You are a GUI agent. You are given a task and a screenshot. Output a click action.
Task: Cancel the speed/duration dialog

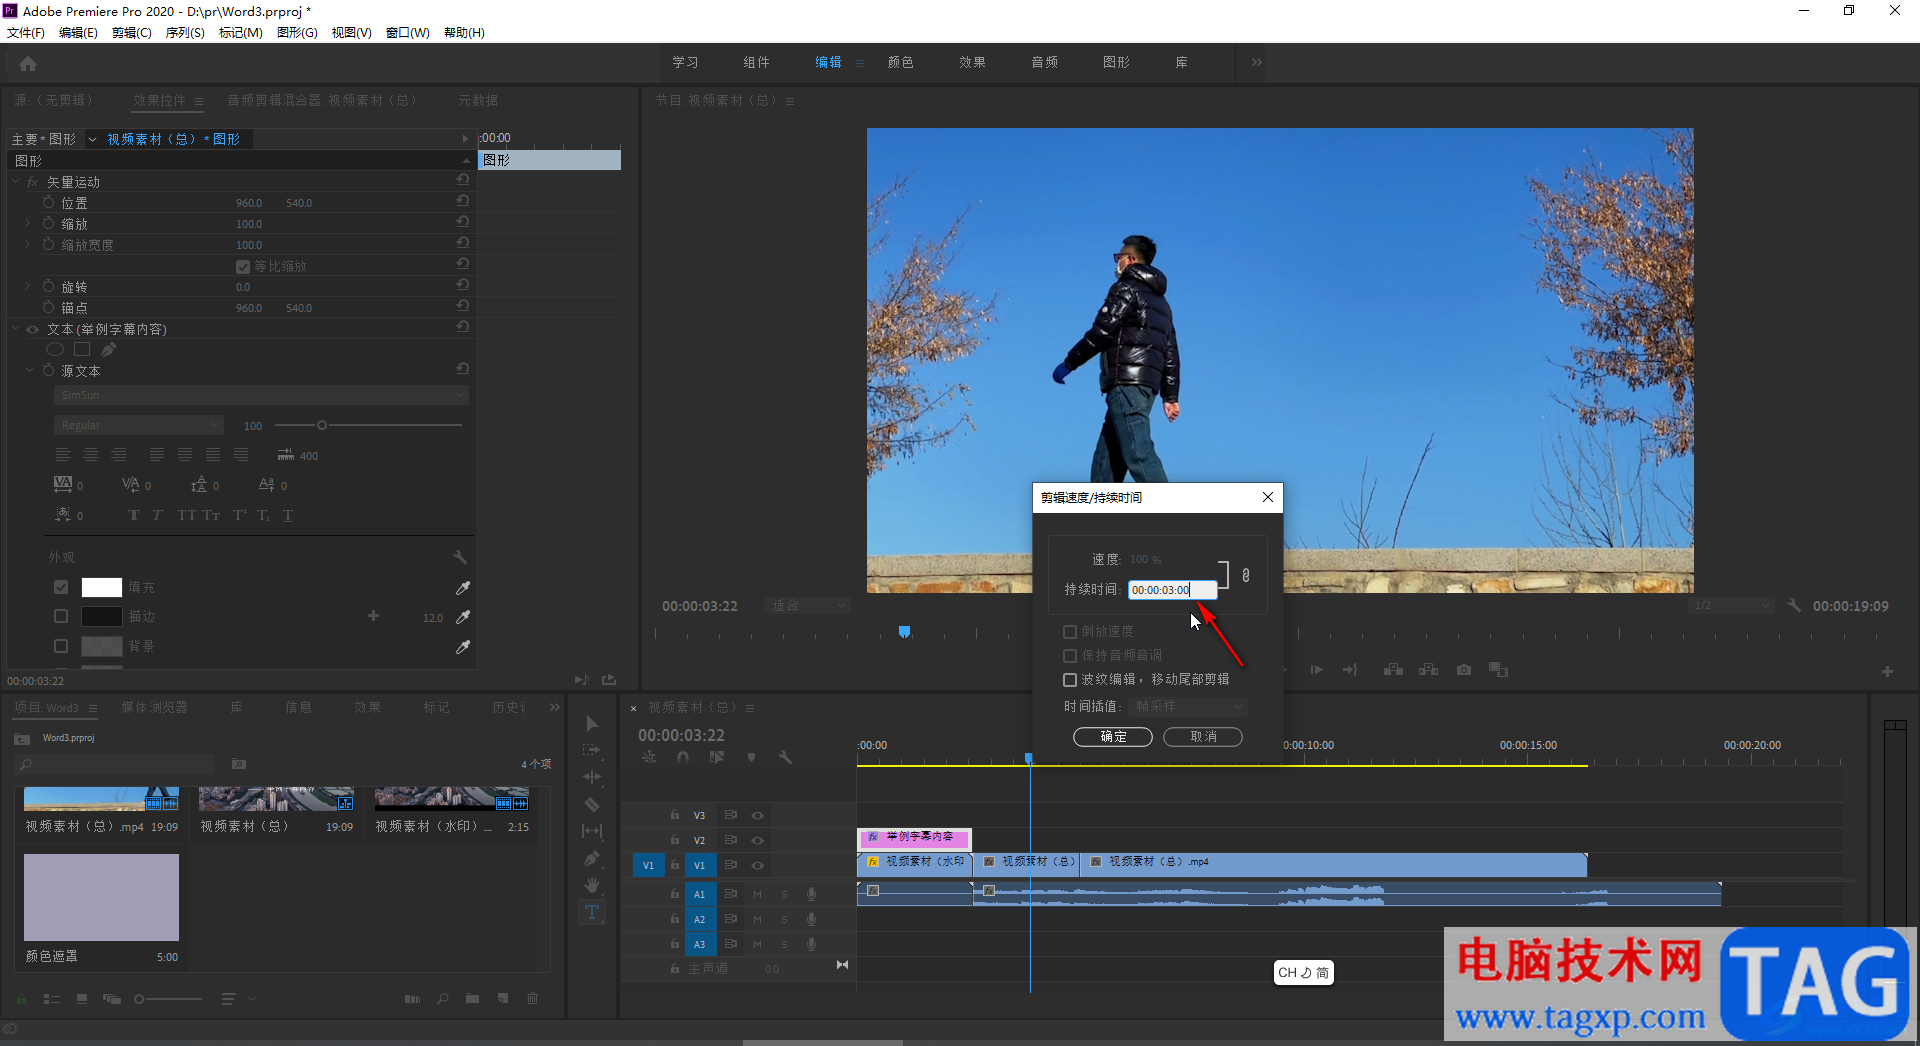click(1203, 737)
